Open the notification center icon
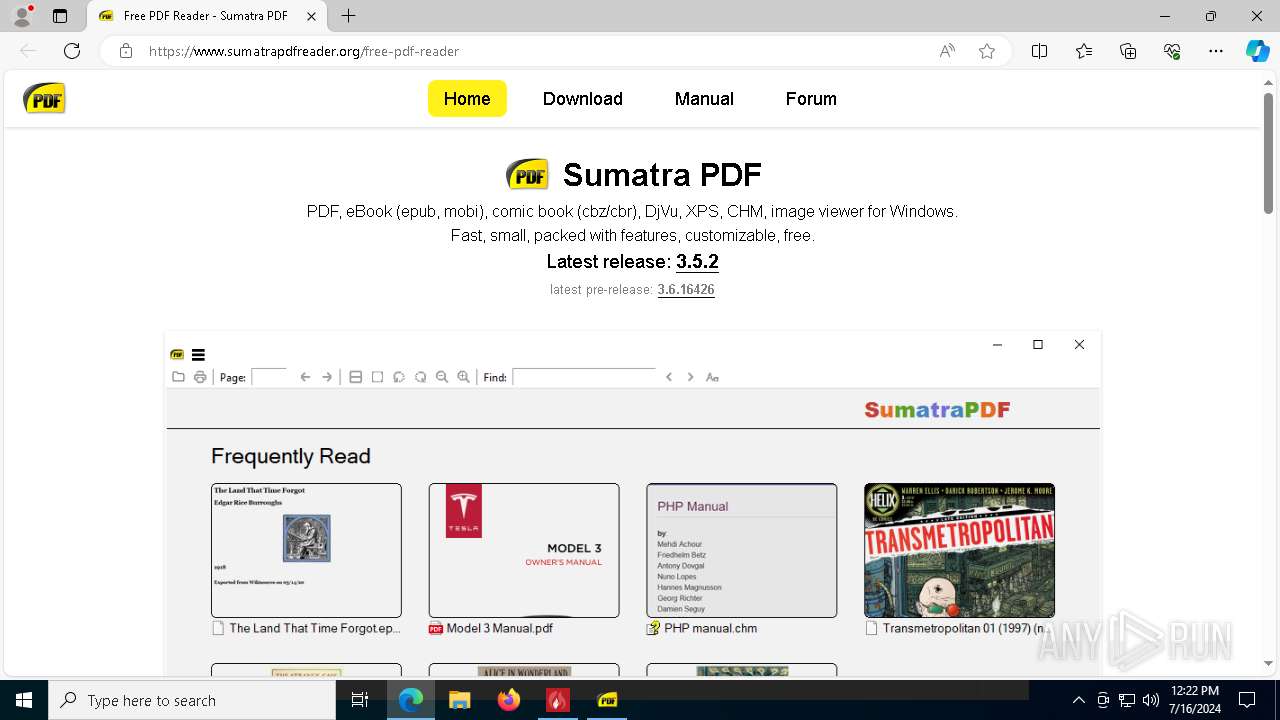The height and width of the screenshot is (720, 1280). point(1247,700)
